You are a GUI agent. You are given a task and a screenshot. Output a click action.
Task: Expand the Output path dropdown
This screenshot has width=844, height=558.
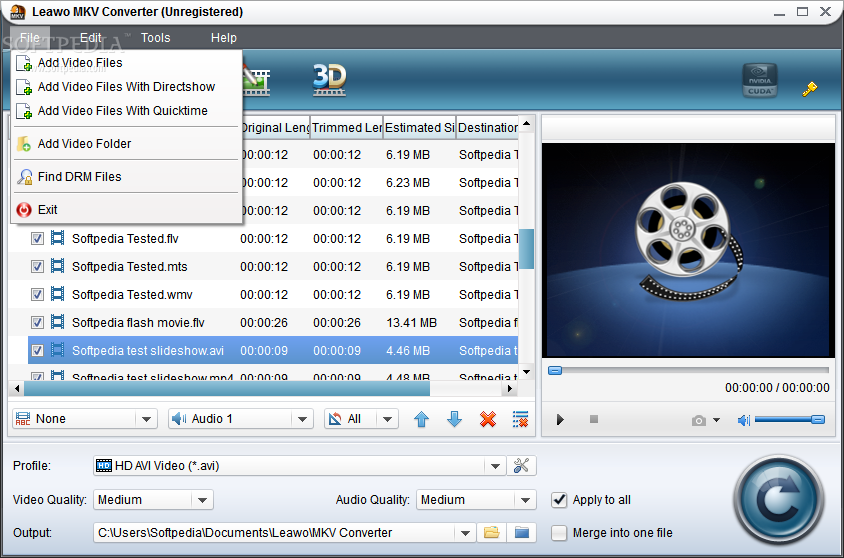(465, 533)
